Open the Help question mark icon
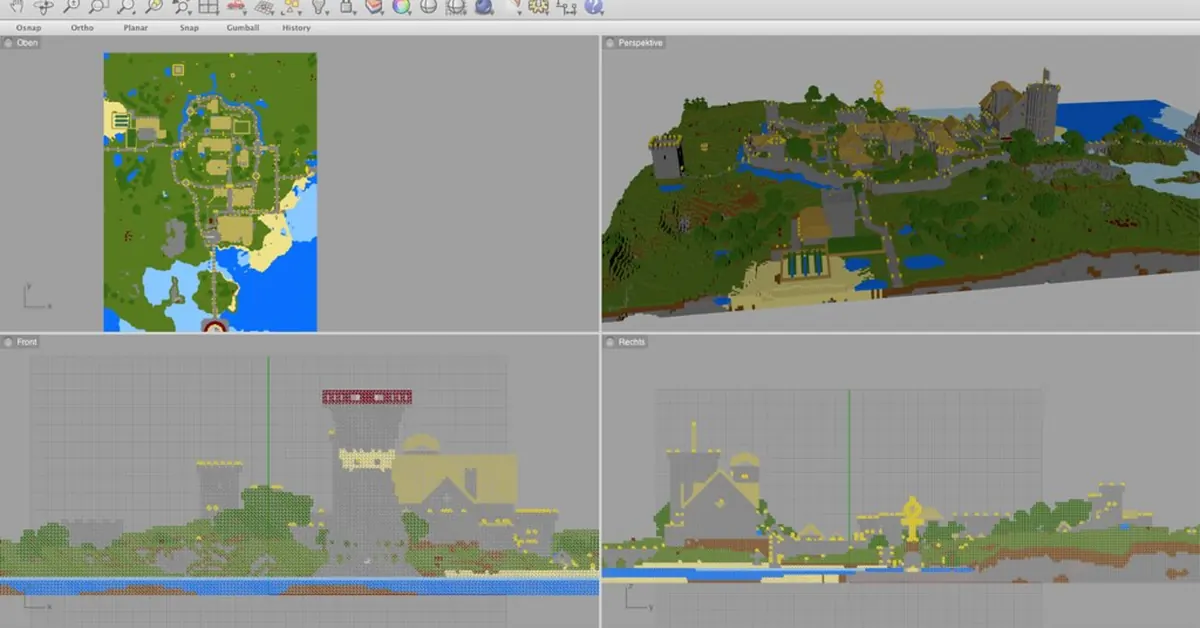Image resolution: width=1200 pixels, height=628 pixels. pos(593,7)
